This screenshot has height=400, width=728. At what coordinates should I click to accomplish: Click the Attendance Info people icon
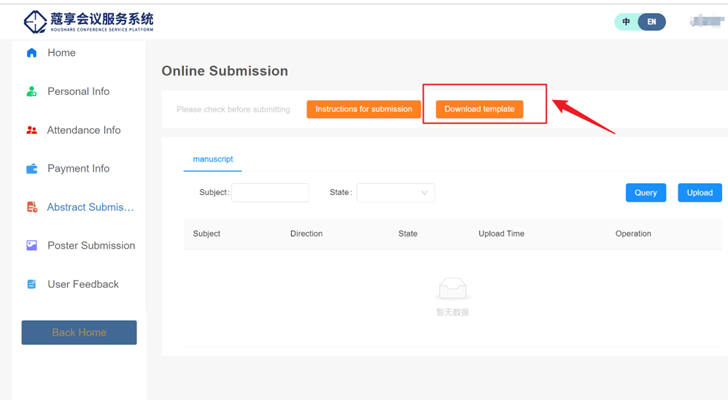[32, 130]
